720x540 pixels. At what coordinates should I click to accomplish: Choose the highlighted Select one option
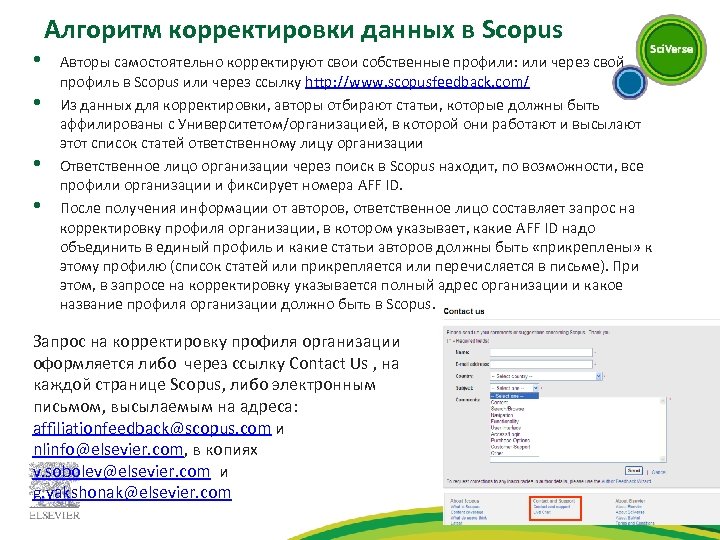tap(514, 396)
